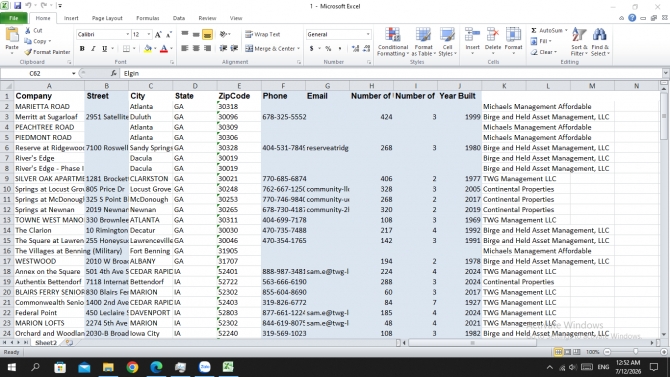The image size is (670, 377).
Task: Open Find & Select binoculars
Action: [599, 41]
